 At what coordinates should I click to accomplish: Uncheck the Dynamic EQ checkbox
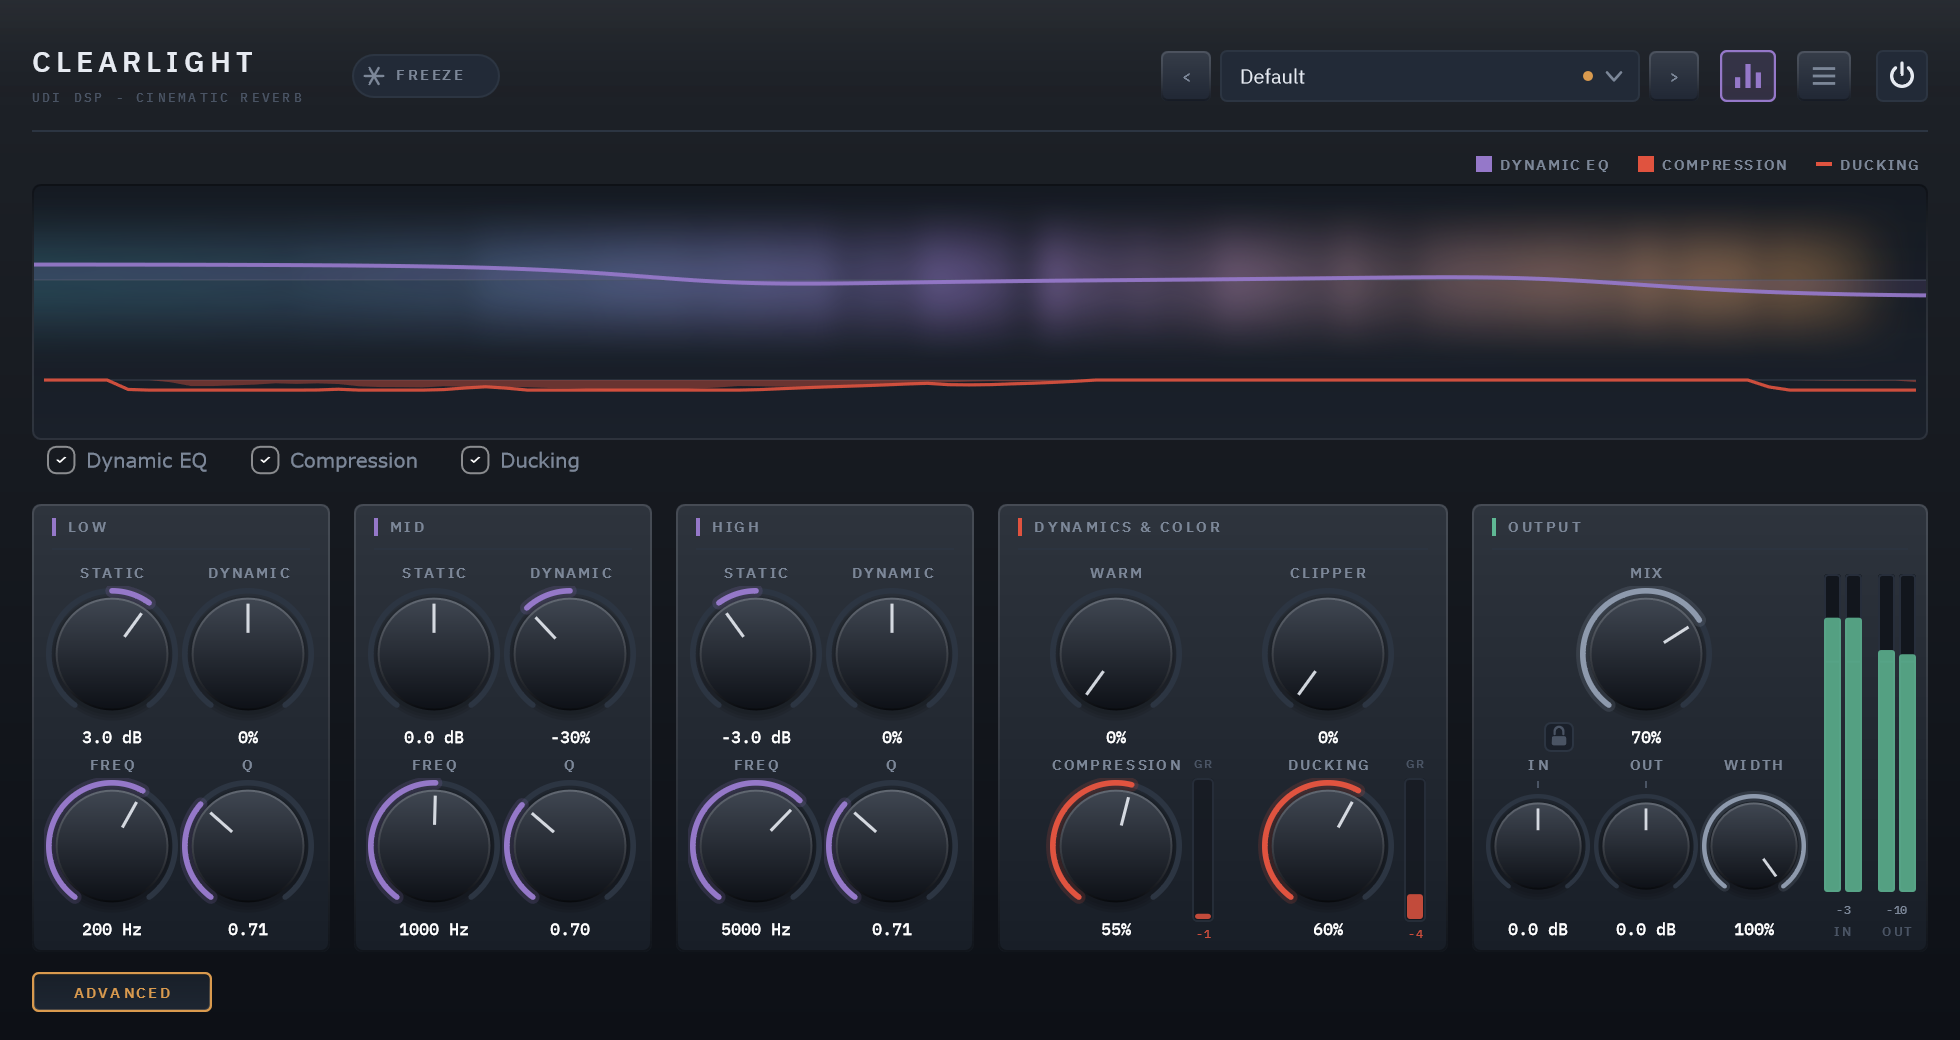click(x=61, y=460)
